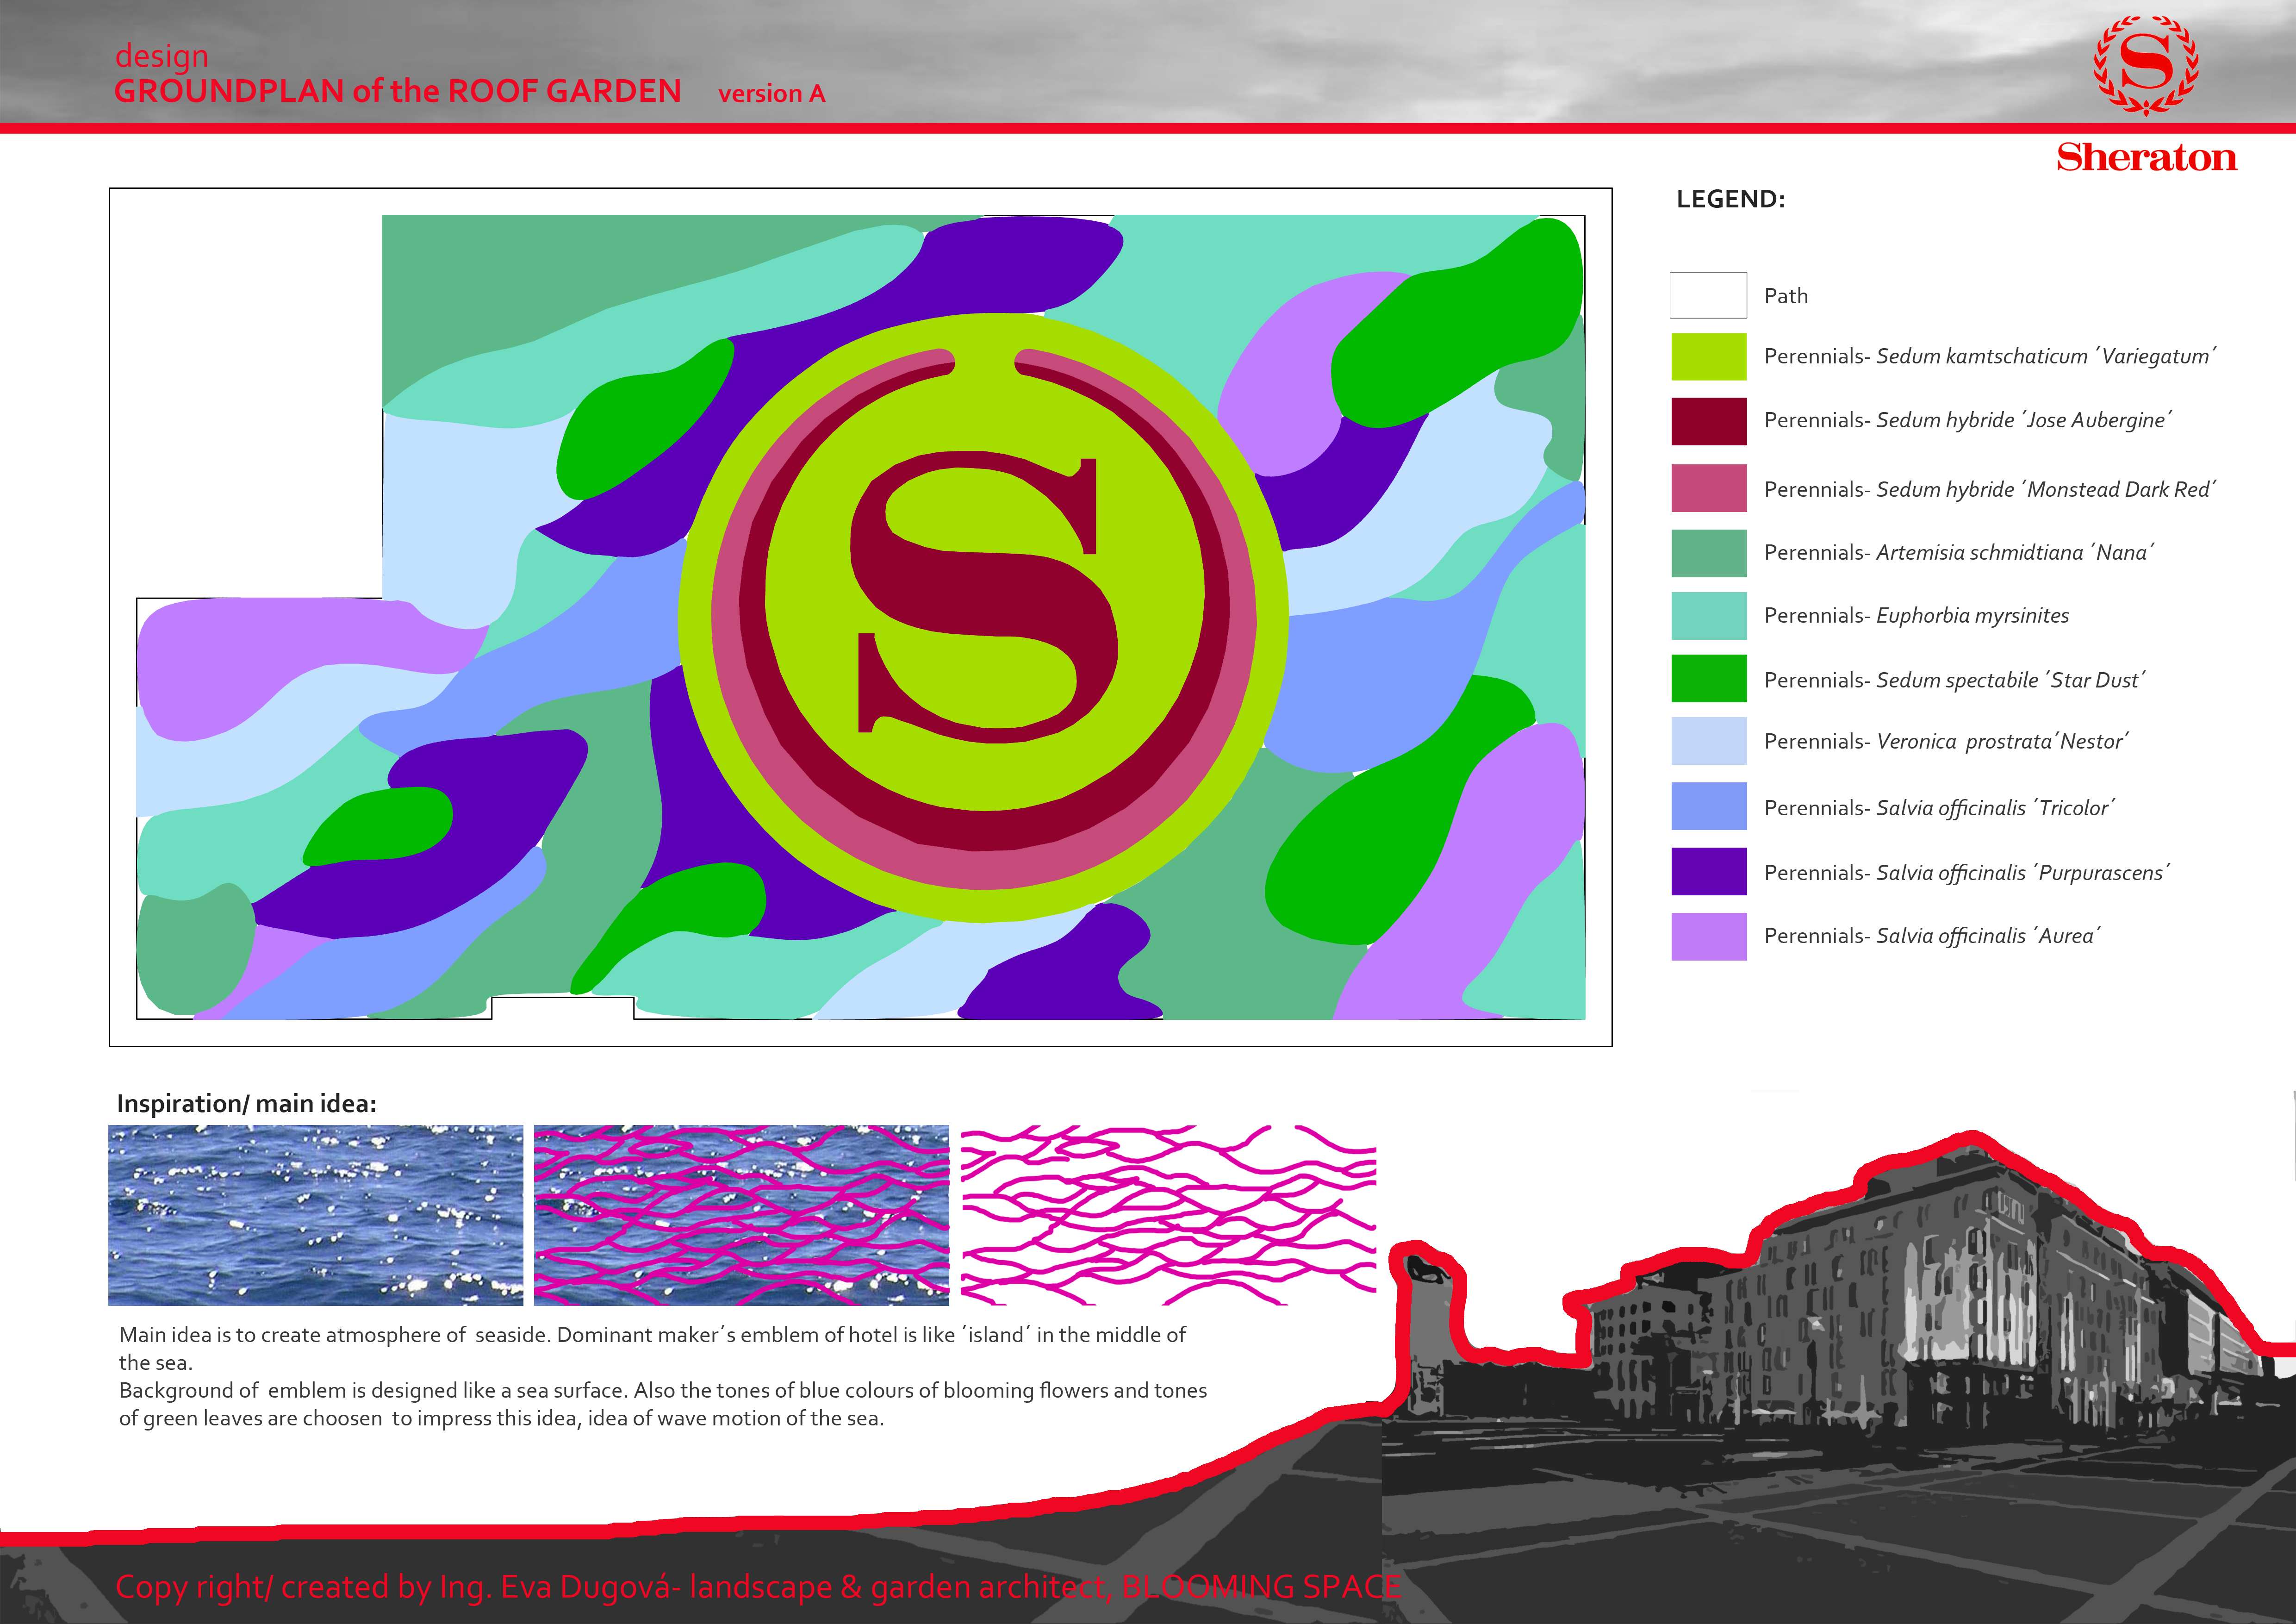
Task: Click the 'Sedum kamtschaticum Variegatum' label text
Action: tap(1990, 356)
